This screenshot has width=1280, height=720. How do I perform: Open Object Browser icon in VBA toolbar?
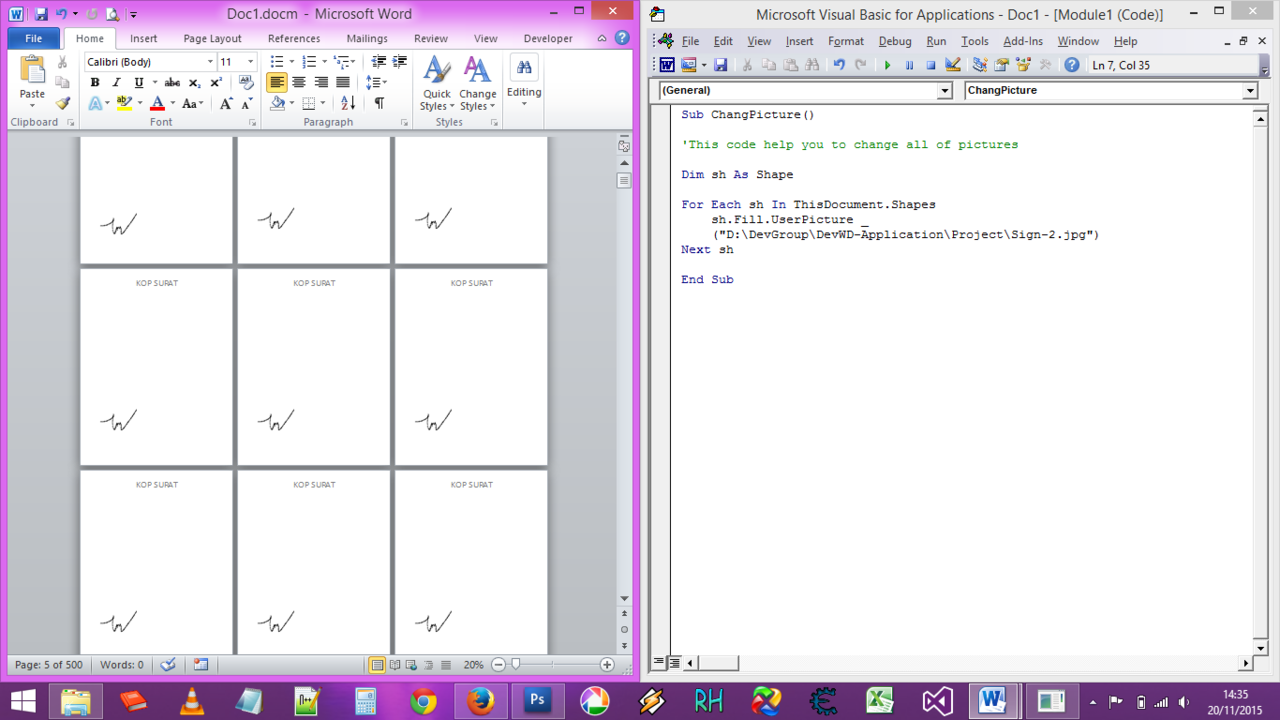pyautogui.click(x=1023, y=65)
